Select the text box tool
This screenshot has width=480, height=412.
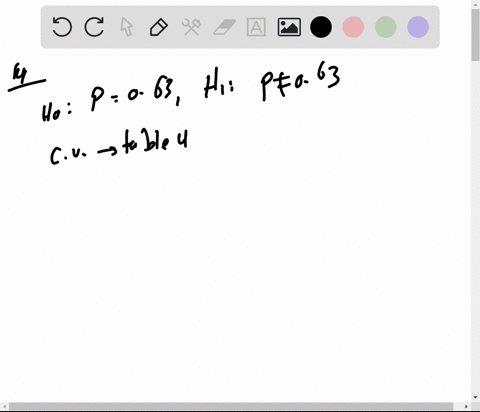tap(256, 27)
